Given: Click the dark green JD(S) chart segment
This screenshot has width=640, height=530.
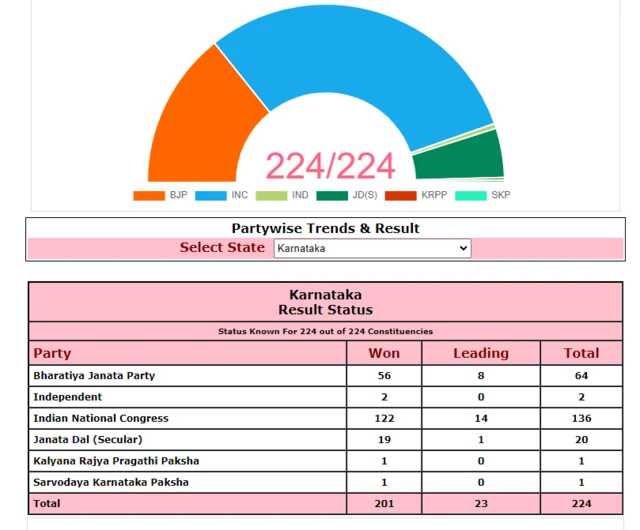Looking at the screenshot, I should 458,154.
